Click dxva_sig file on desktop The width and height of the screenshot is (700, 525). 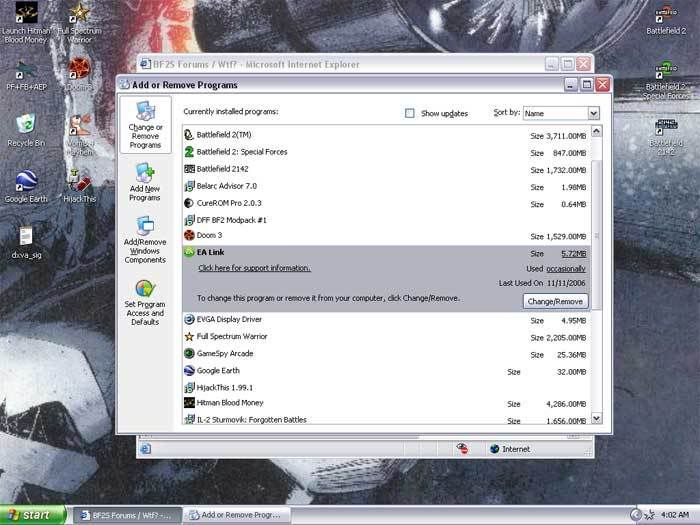(26, 243)
